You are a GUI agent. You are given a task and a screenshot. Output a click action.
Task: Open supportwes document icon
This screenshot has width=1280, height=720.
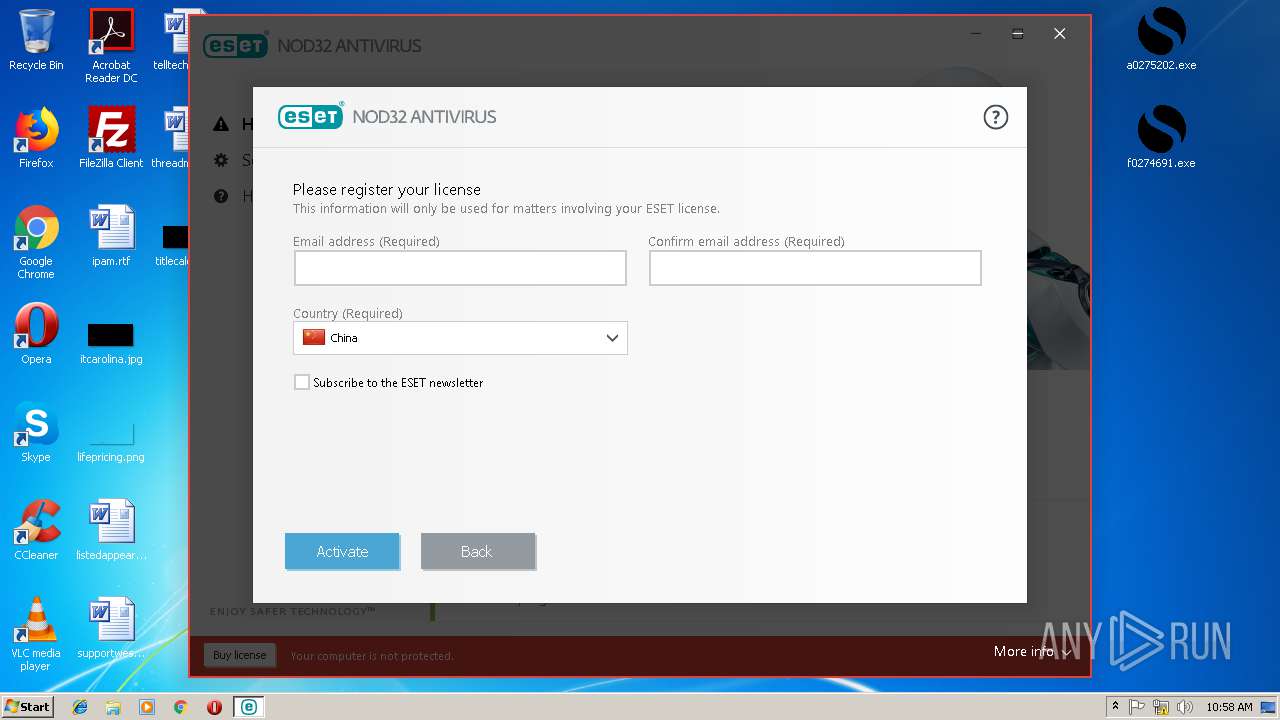point(111,628)
